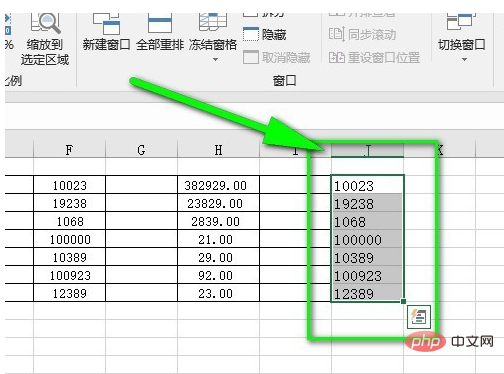Click 同步滚动 Synchronous Scrolling
504x374 pixels.
(362, 34)
